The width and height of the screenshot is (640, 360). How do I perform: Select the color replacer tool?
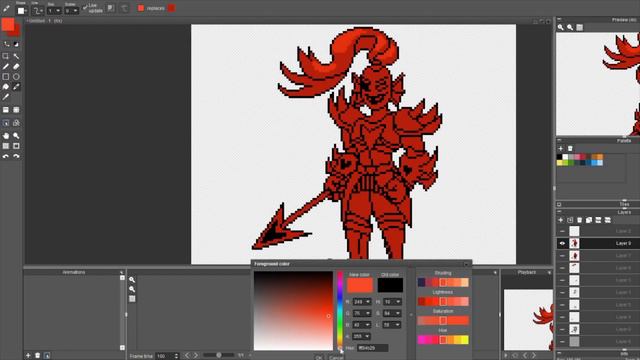coord(16,87)
